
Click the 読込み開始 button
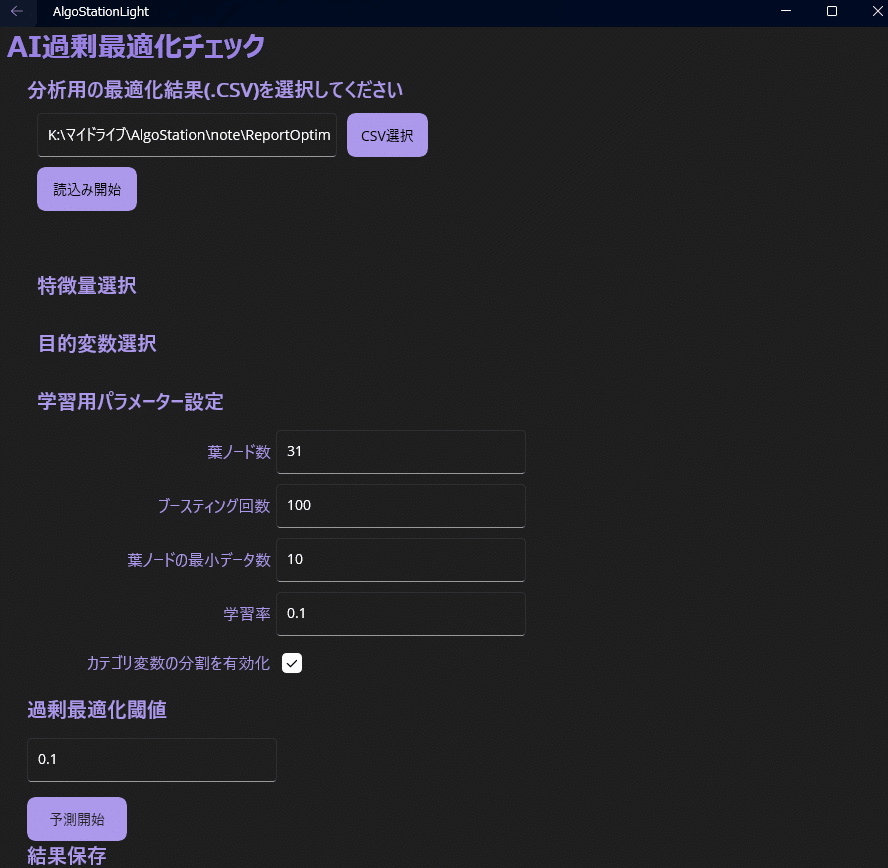(87, 189)
